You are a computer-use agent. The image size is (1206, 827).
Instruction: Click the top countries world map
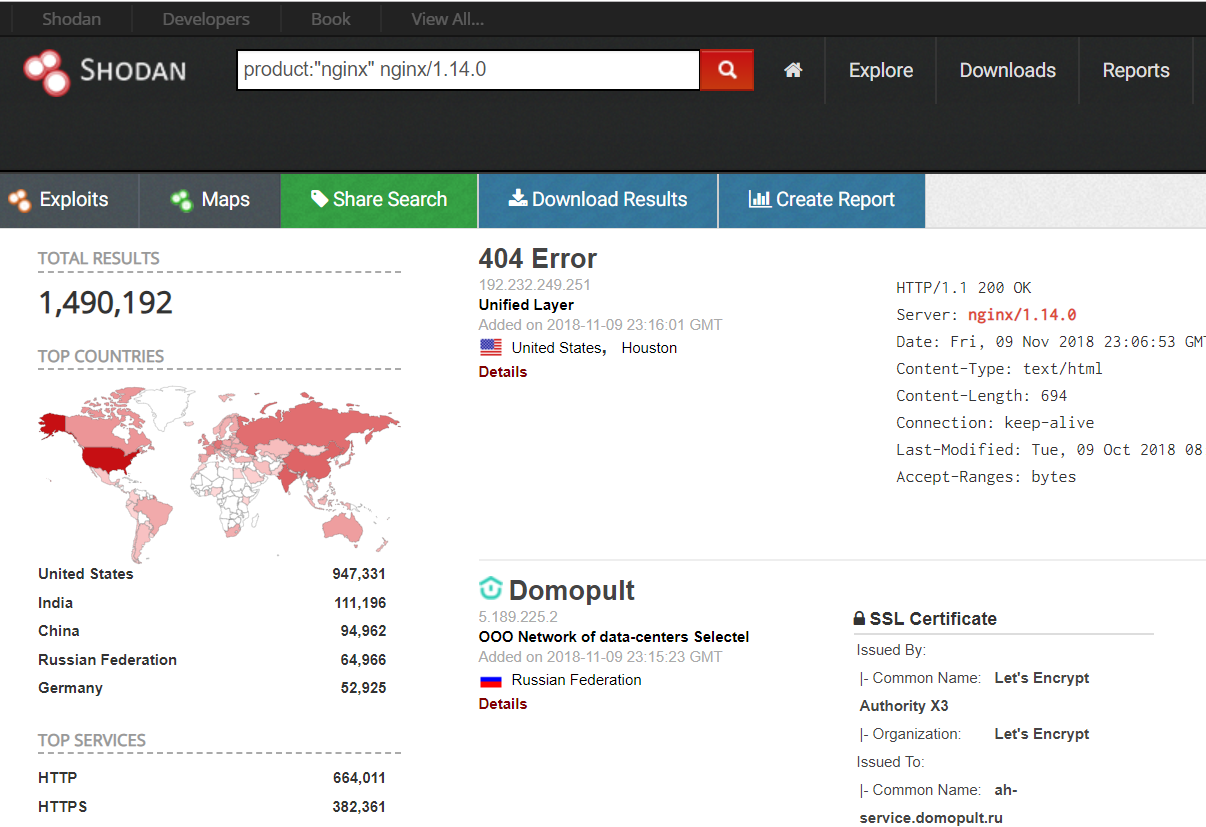218,470
